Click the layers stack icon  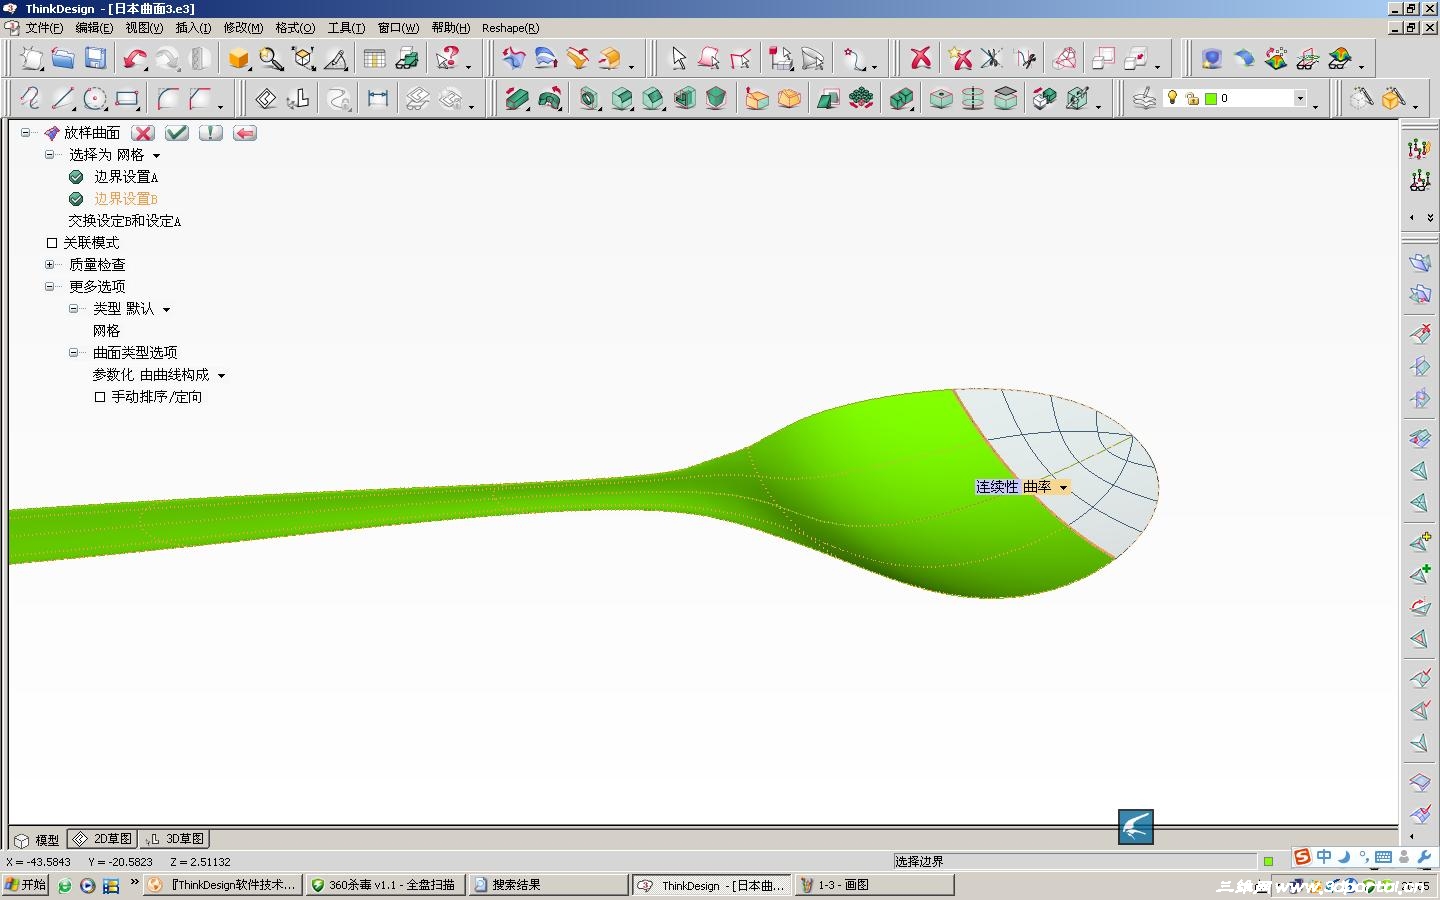click(1144, 99)
